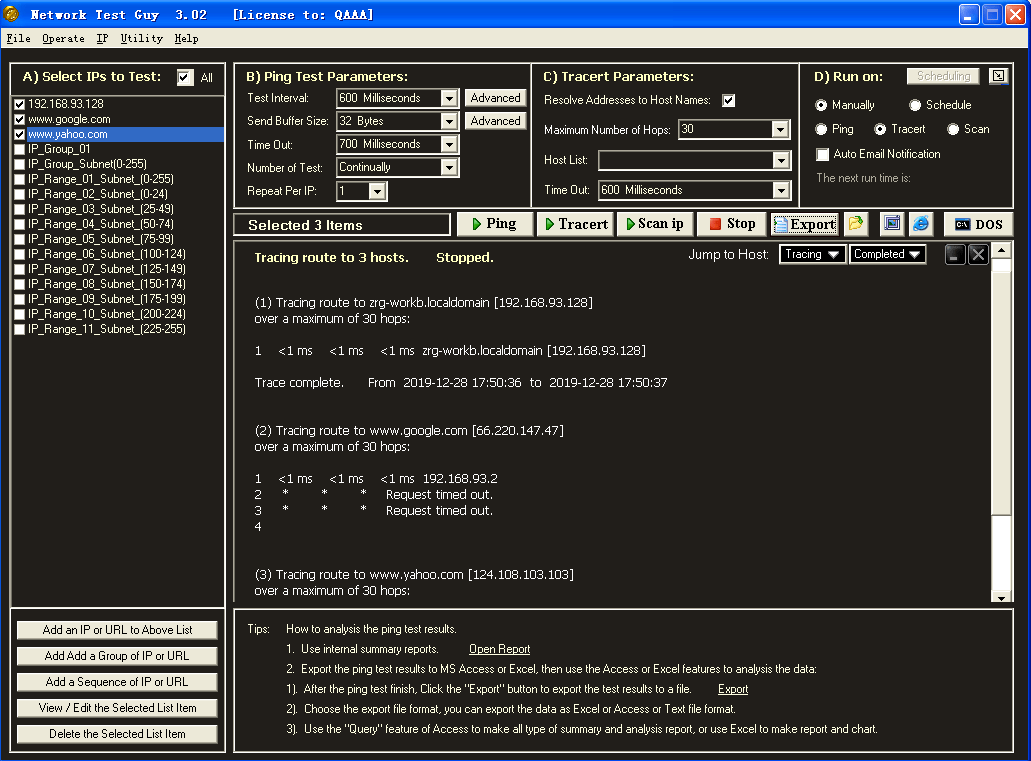Open the Completed jump-to-host dropdown

point(887,255)
